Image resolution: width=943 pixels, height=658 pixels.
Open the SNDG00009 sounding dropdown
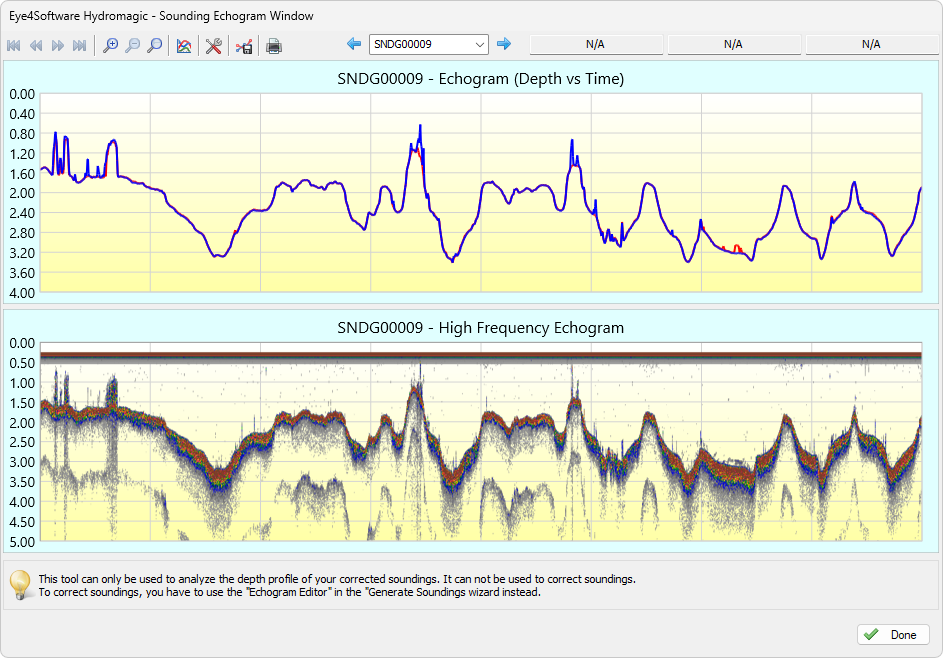[x=429, y=44]
